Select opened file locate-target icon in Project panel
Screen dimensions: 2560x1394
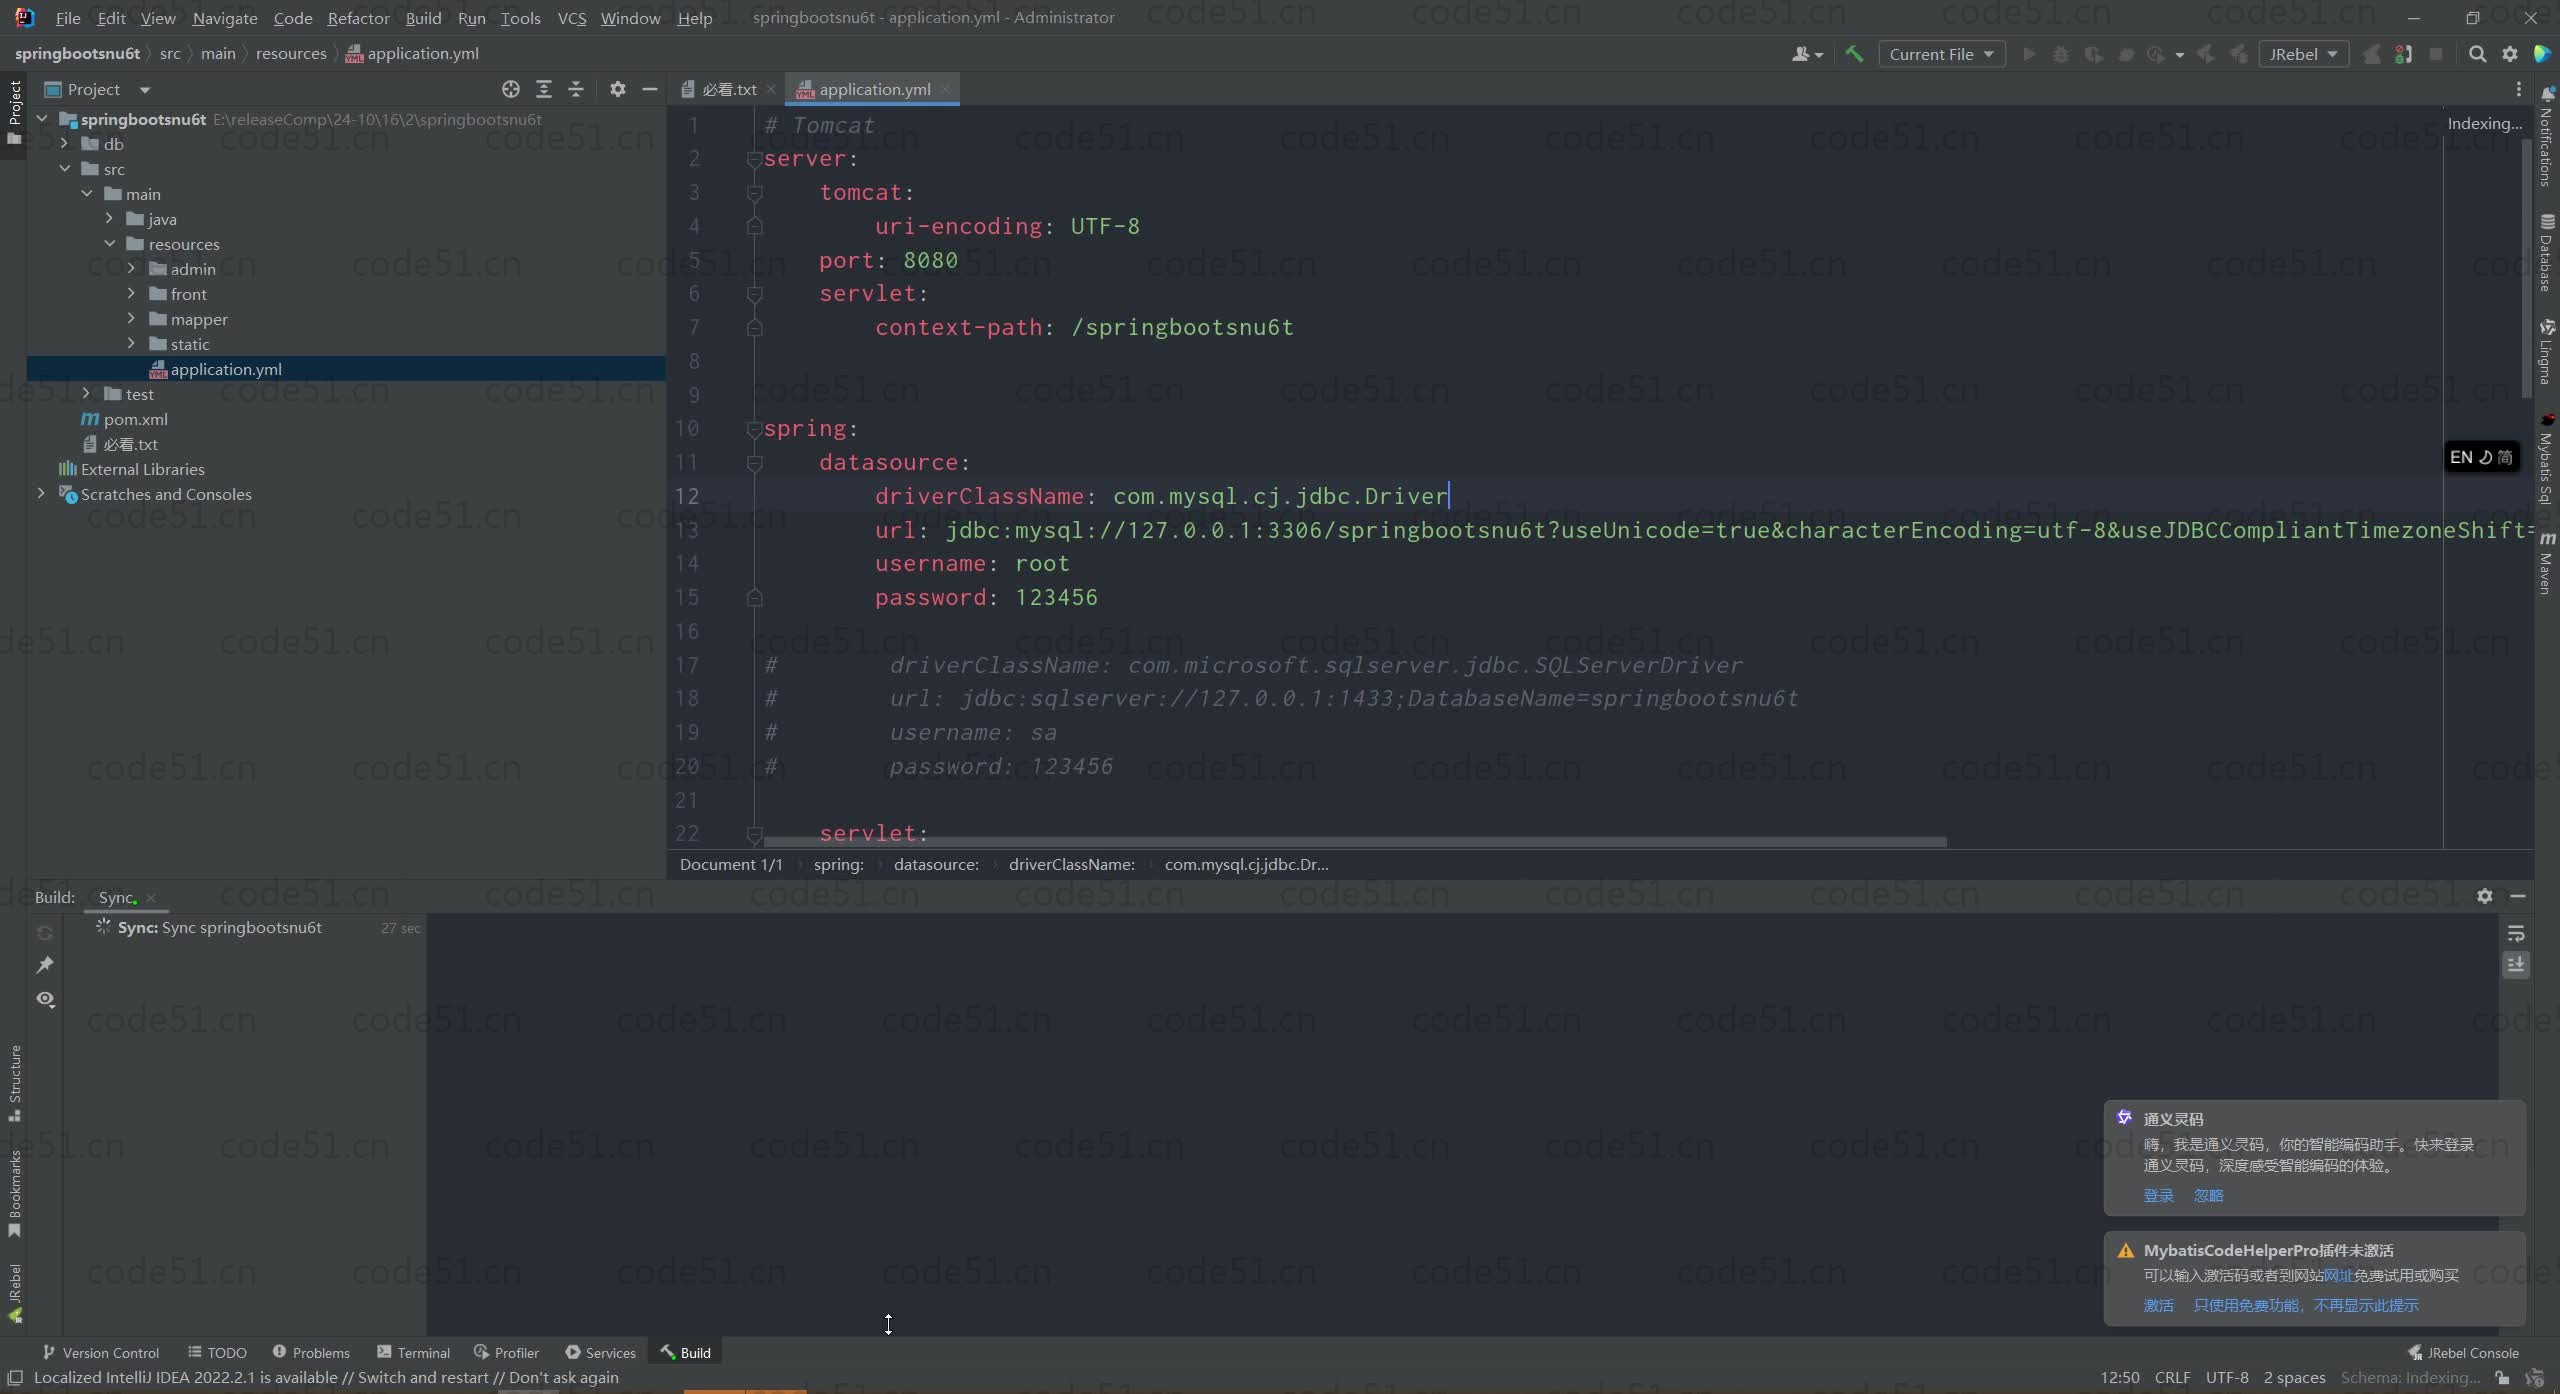click(511, 89)
